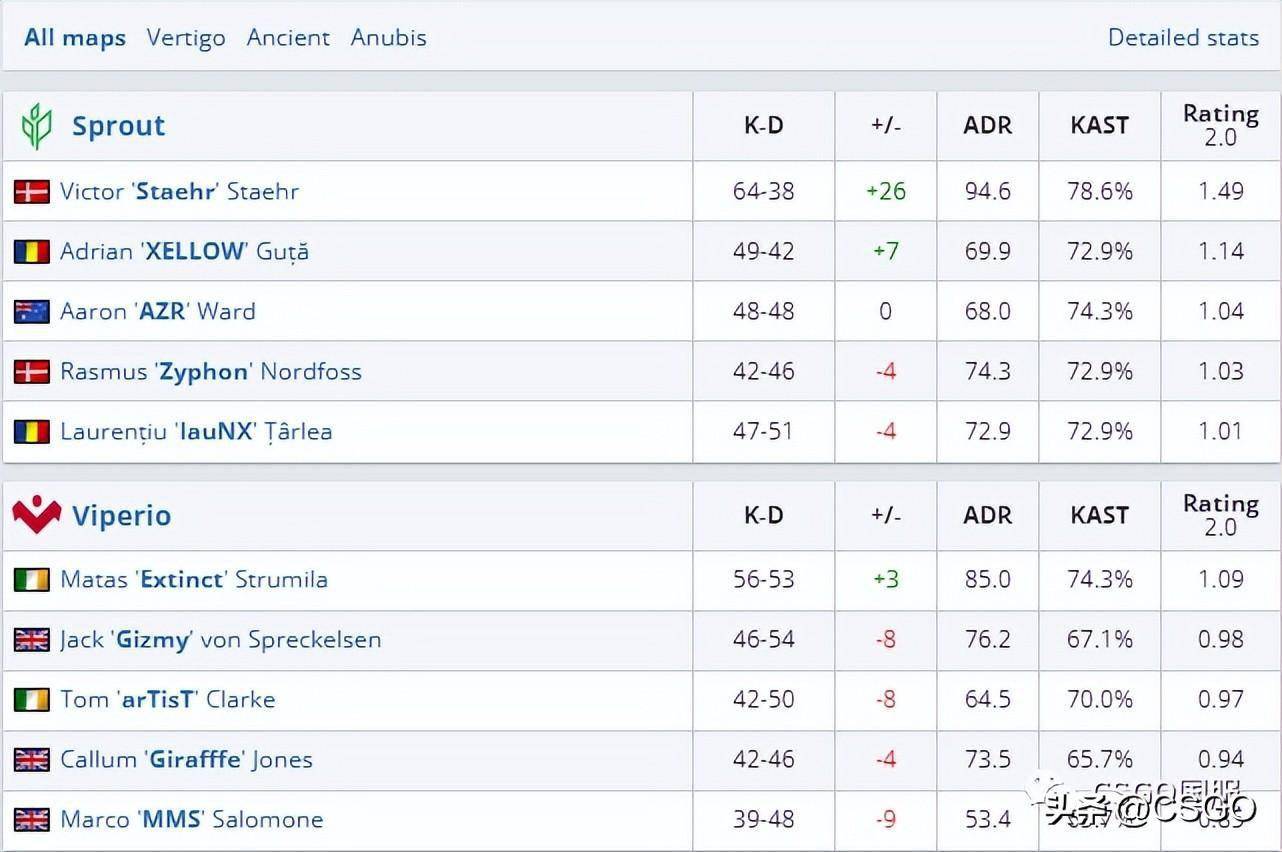Switch to the Vertigo map tab

(x=186, y=38)
